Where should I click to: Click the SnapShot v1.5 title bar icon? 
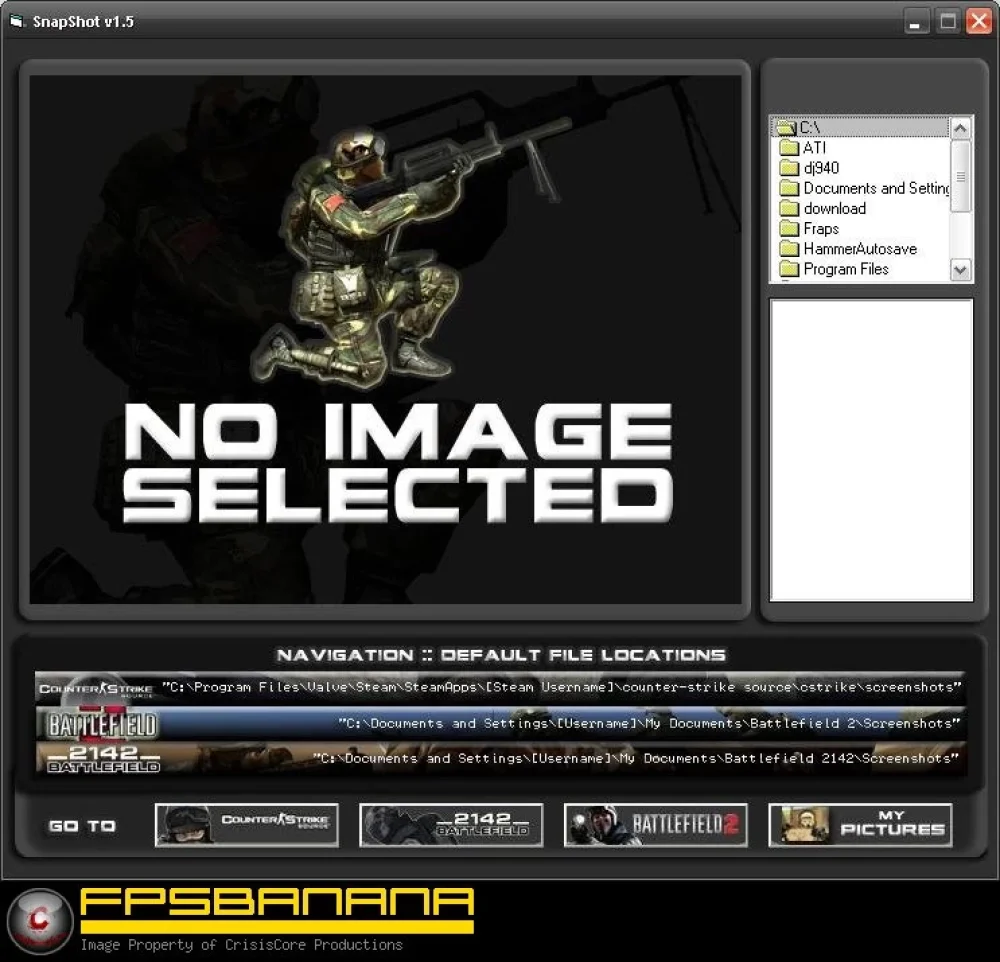(x=17, y=21)
